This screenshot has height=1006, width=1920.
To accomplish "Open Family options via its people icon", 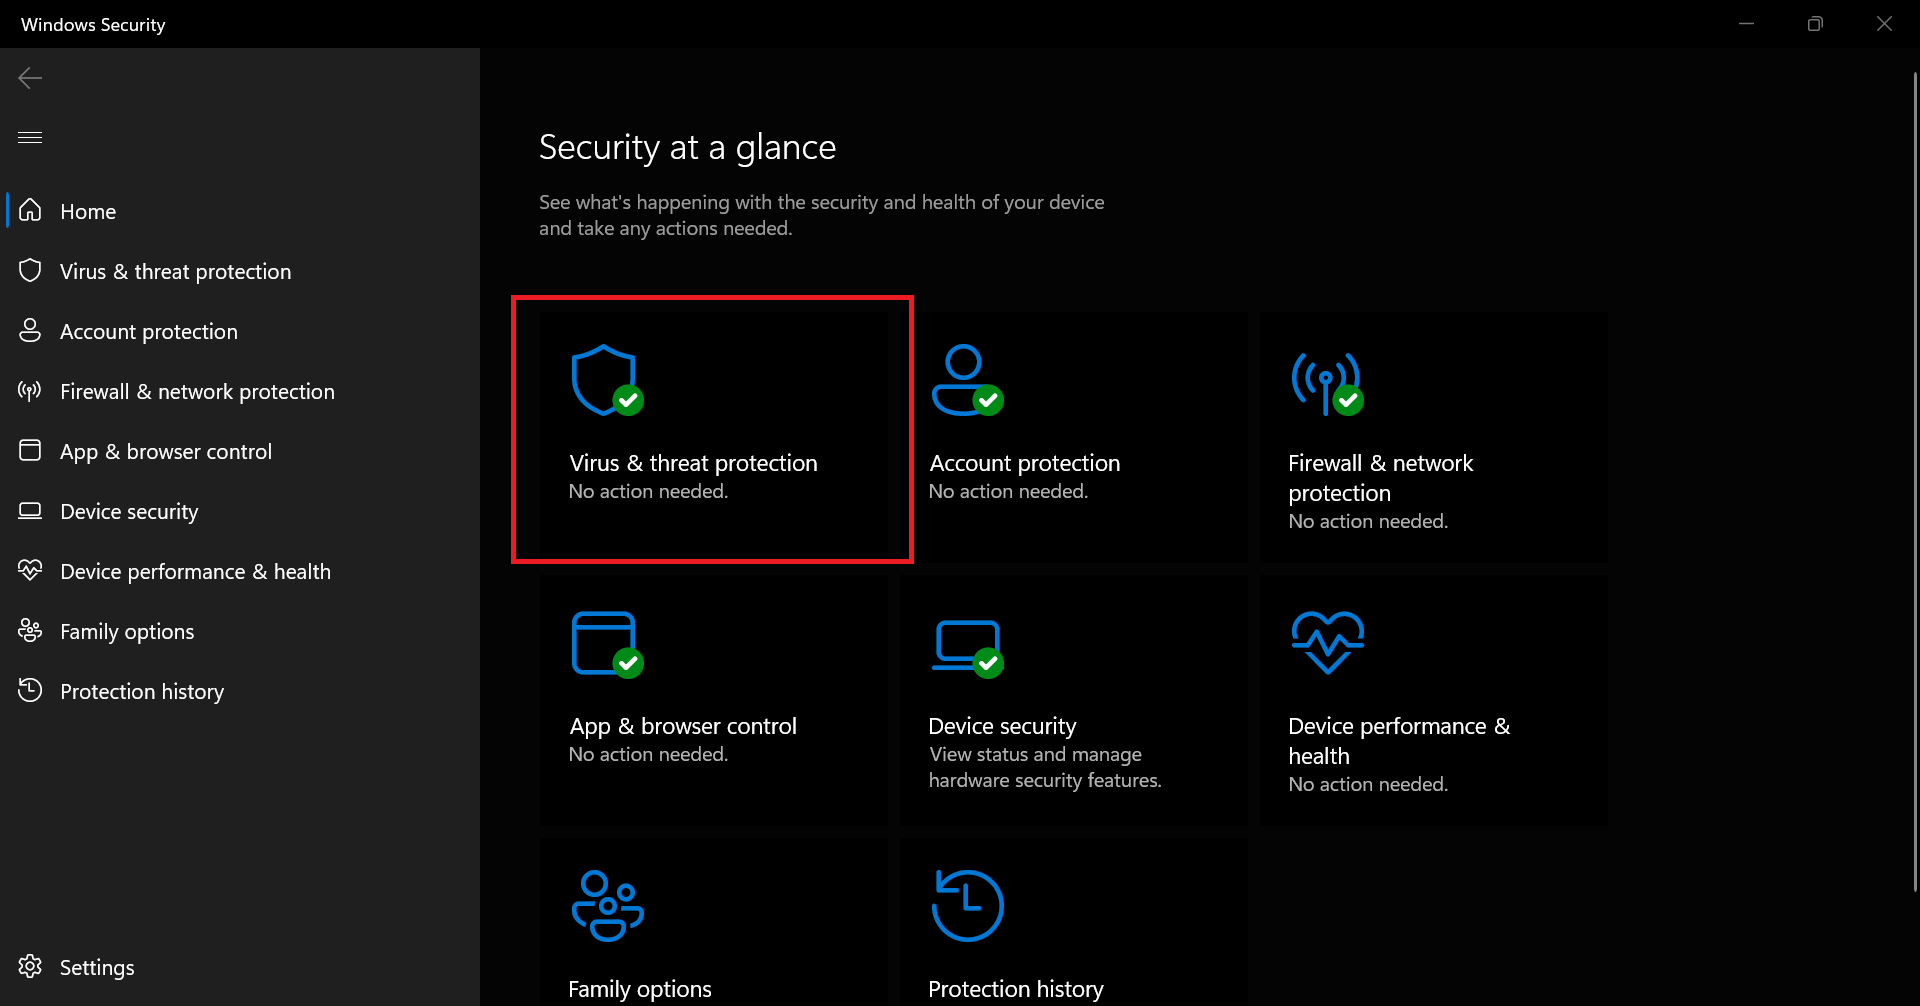I will pyautogui.click(x=29, y=630).
